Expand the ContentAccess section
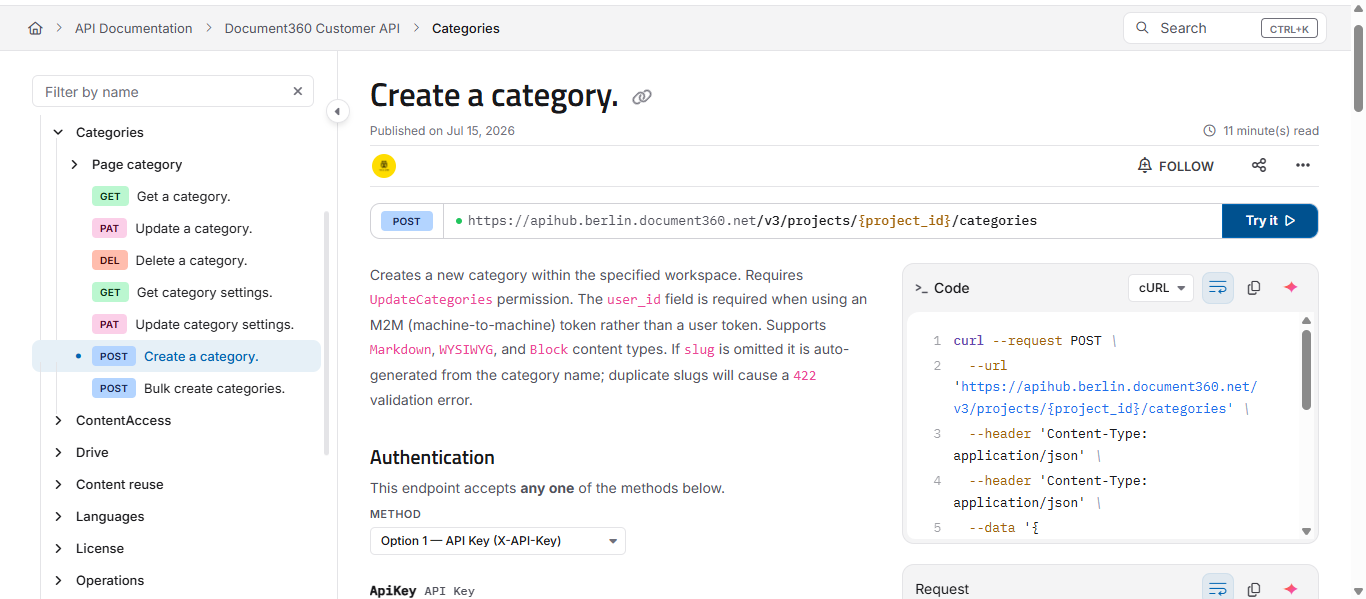This screenshot has width=1366, height=599. (x=58, y=420)
